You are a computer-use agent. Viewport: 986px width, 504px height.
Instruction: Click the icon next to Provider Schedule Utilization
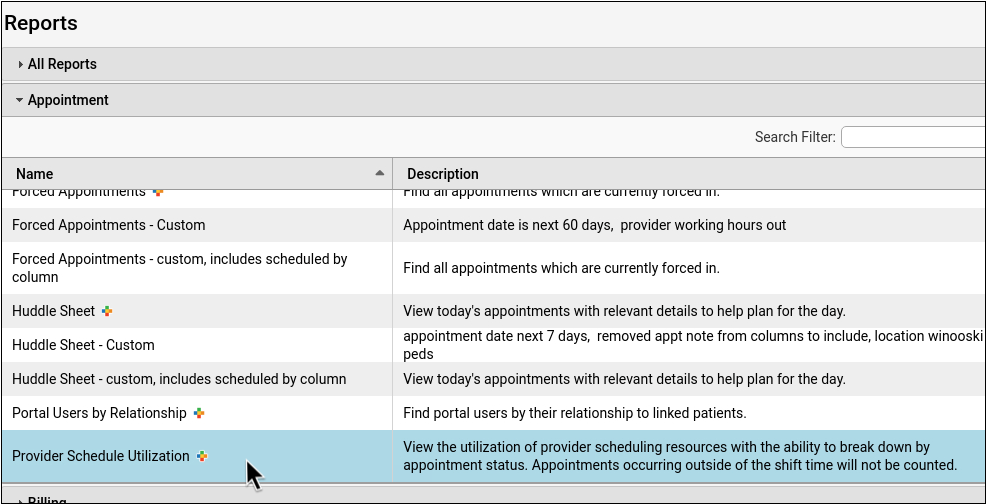[202, 457]
